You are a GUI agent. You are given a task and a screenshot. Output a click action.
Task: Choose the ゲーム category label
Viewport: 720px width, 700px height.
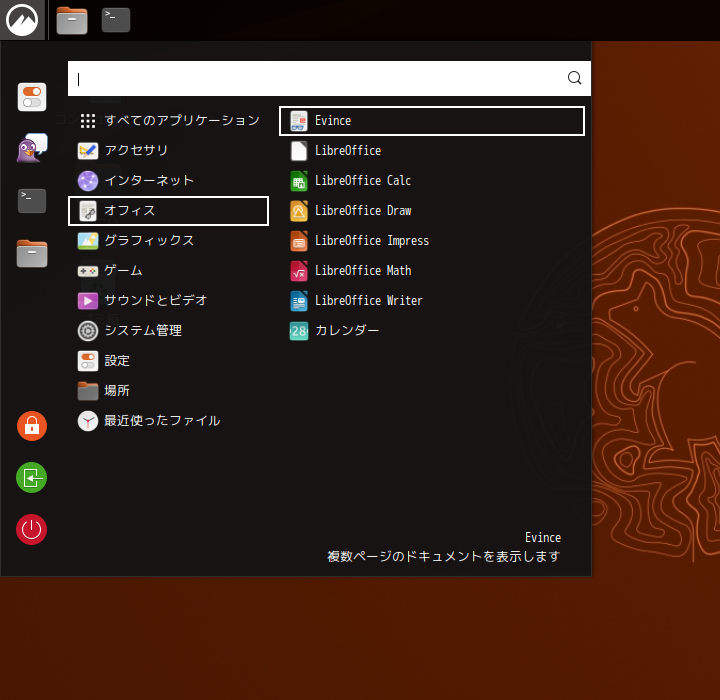(x=124, y=270)
